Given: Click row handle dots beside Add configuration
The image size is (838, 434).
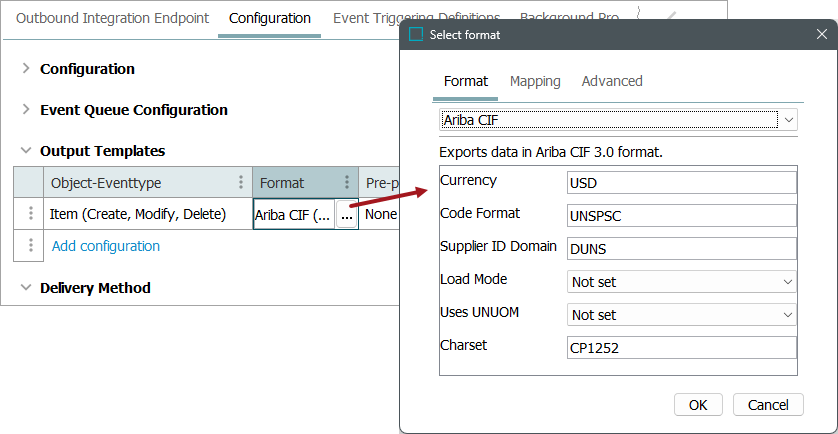Looking at the screenshot, I should pos(31,246).
